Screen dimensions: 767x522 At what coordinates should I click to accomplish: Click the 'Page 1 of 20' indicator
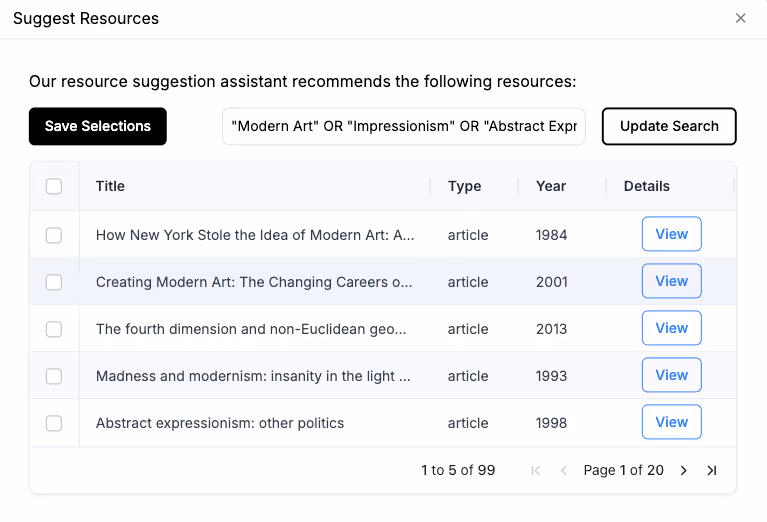pos(623,471)
